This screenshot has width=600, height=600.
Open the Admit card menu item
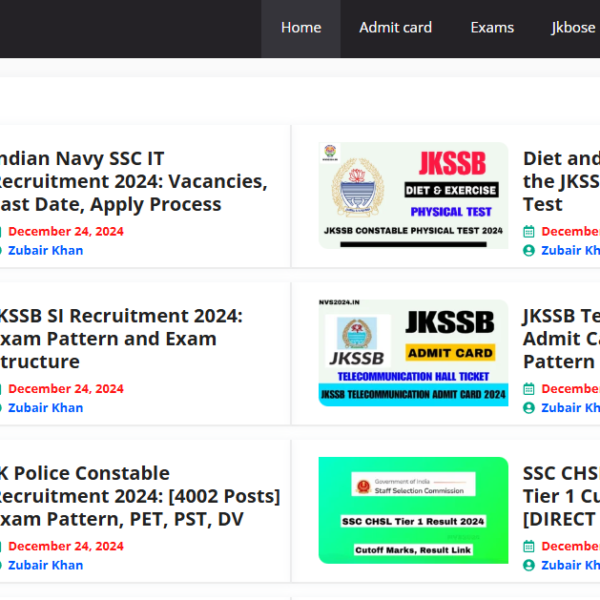click(x=395, y=28)
